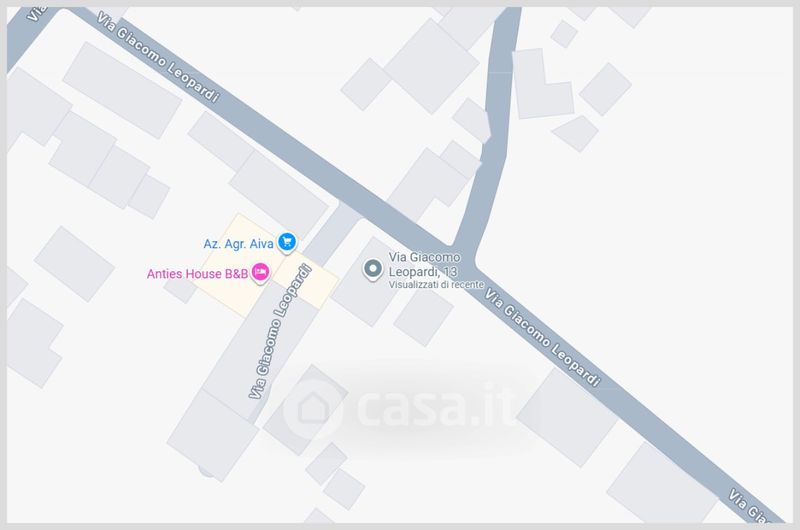Image resolution: width=800 pixels, height=530 pixels.
Task: Open the Az. Agr. Aiva label
Action: [x=238, y=244]
